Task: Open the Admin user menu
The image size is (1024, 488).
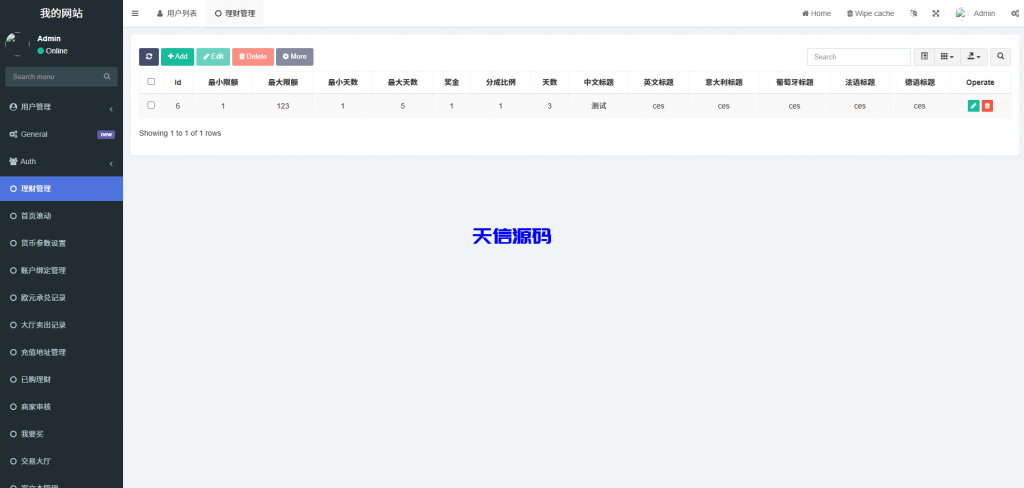Action: click(976, 13)
